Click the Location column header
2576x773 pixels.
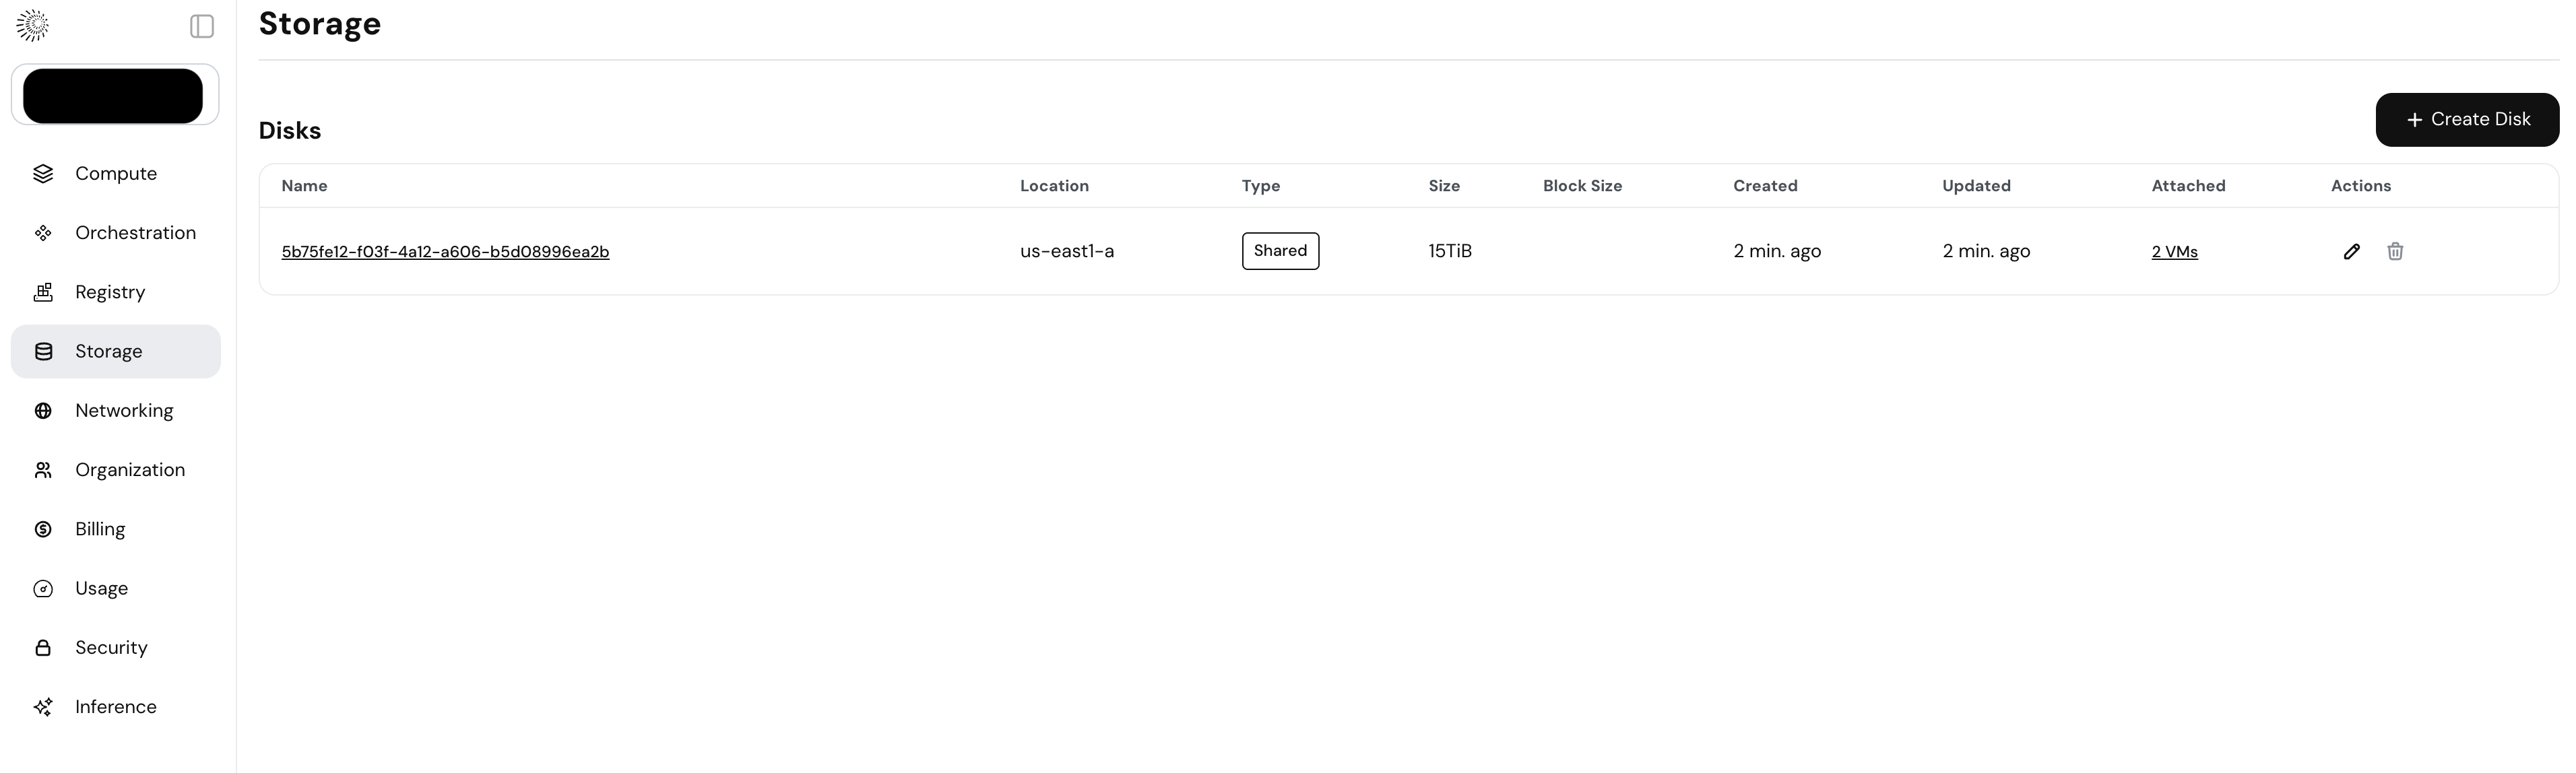click(x=1054, y=186)
